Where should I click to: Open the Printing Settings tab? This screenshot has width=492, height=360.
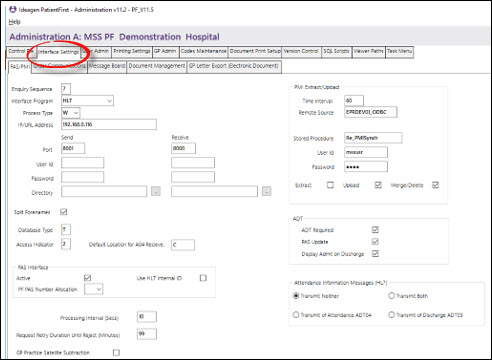tap(132, 52)
